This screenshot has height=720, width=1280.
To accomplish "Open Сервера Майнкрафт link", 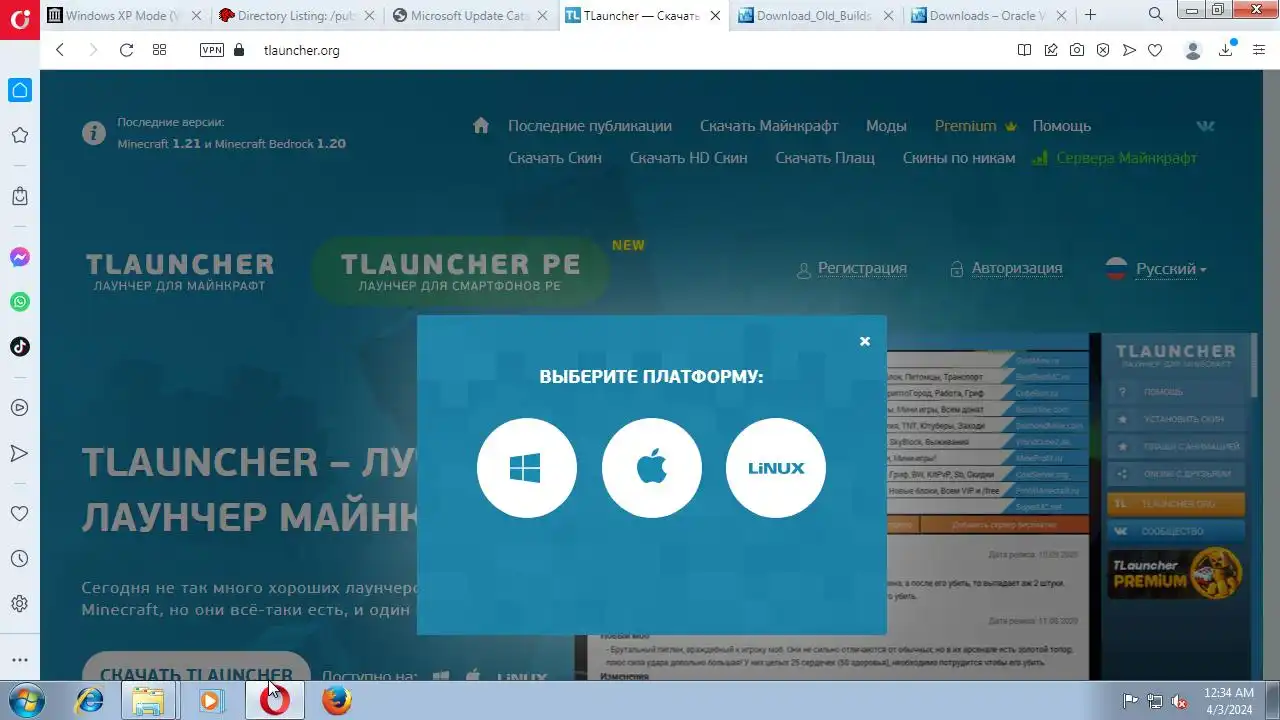I will point(1114,158).
